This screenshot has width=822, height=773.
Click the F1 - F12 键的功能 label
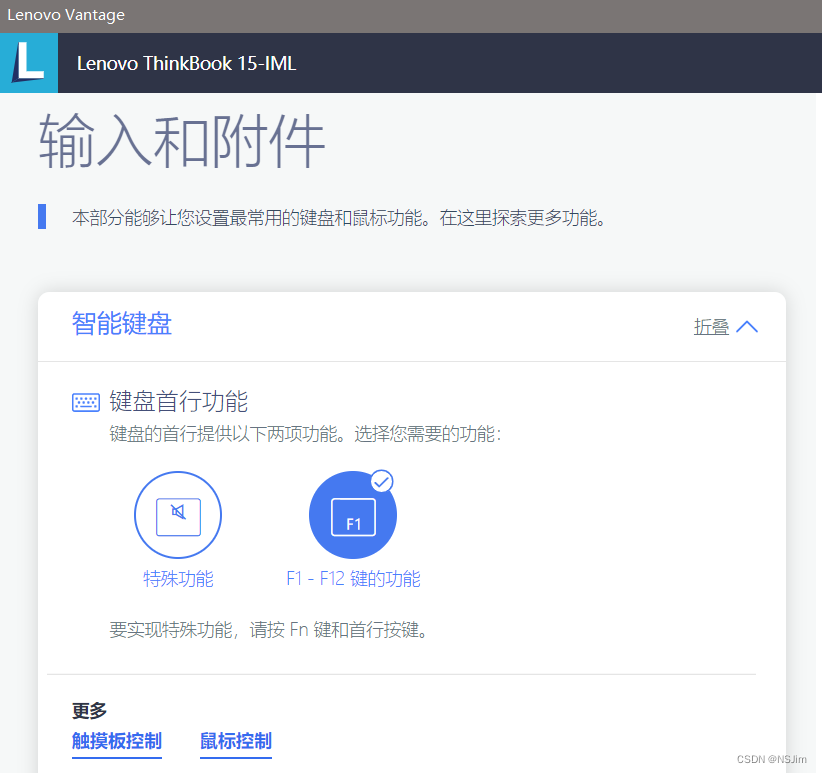tap(353, 579)
